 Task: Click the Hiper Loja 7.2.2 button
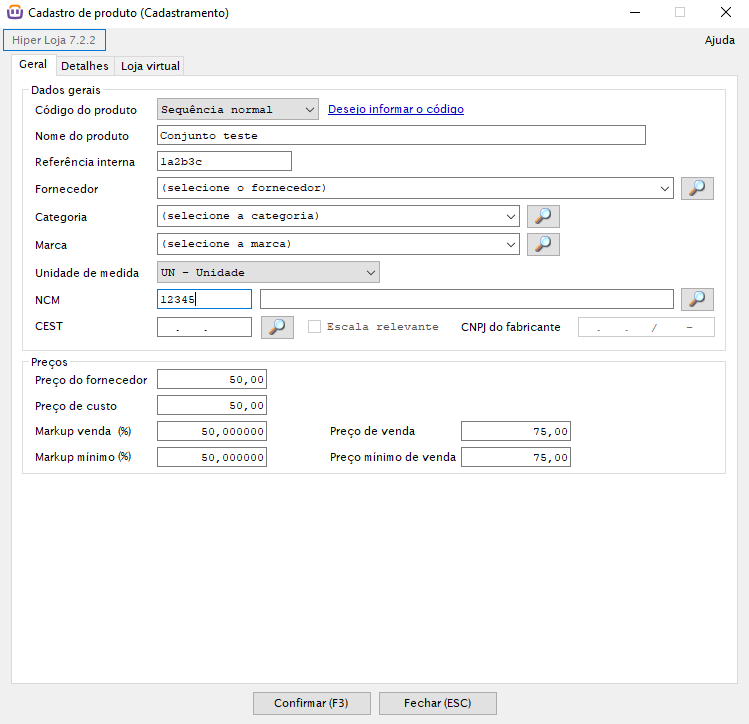click(x=54, y=40)
